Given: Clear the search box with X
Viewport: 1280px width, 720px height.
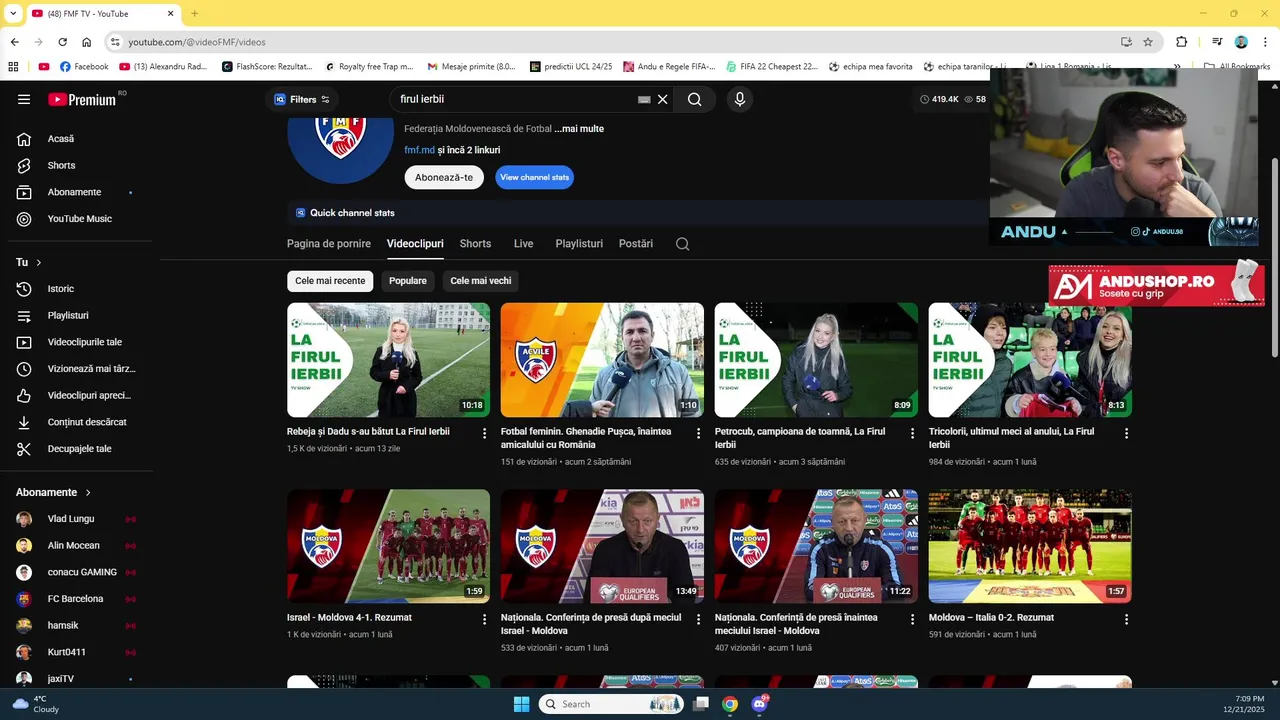Looking at the screenshot, I should (662, 99).
